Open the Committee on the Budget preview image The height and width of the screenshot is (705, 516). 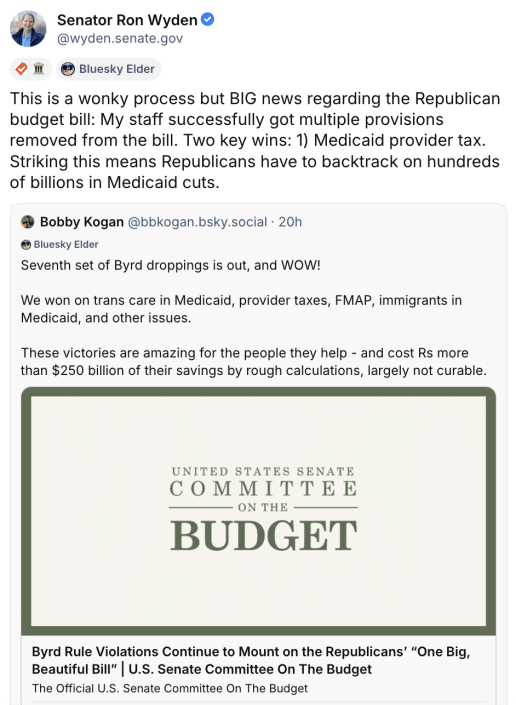pyautogui.click(x=258, y=511)
